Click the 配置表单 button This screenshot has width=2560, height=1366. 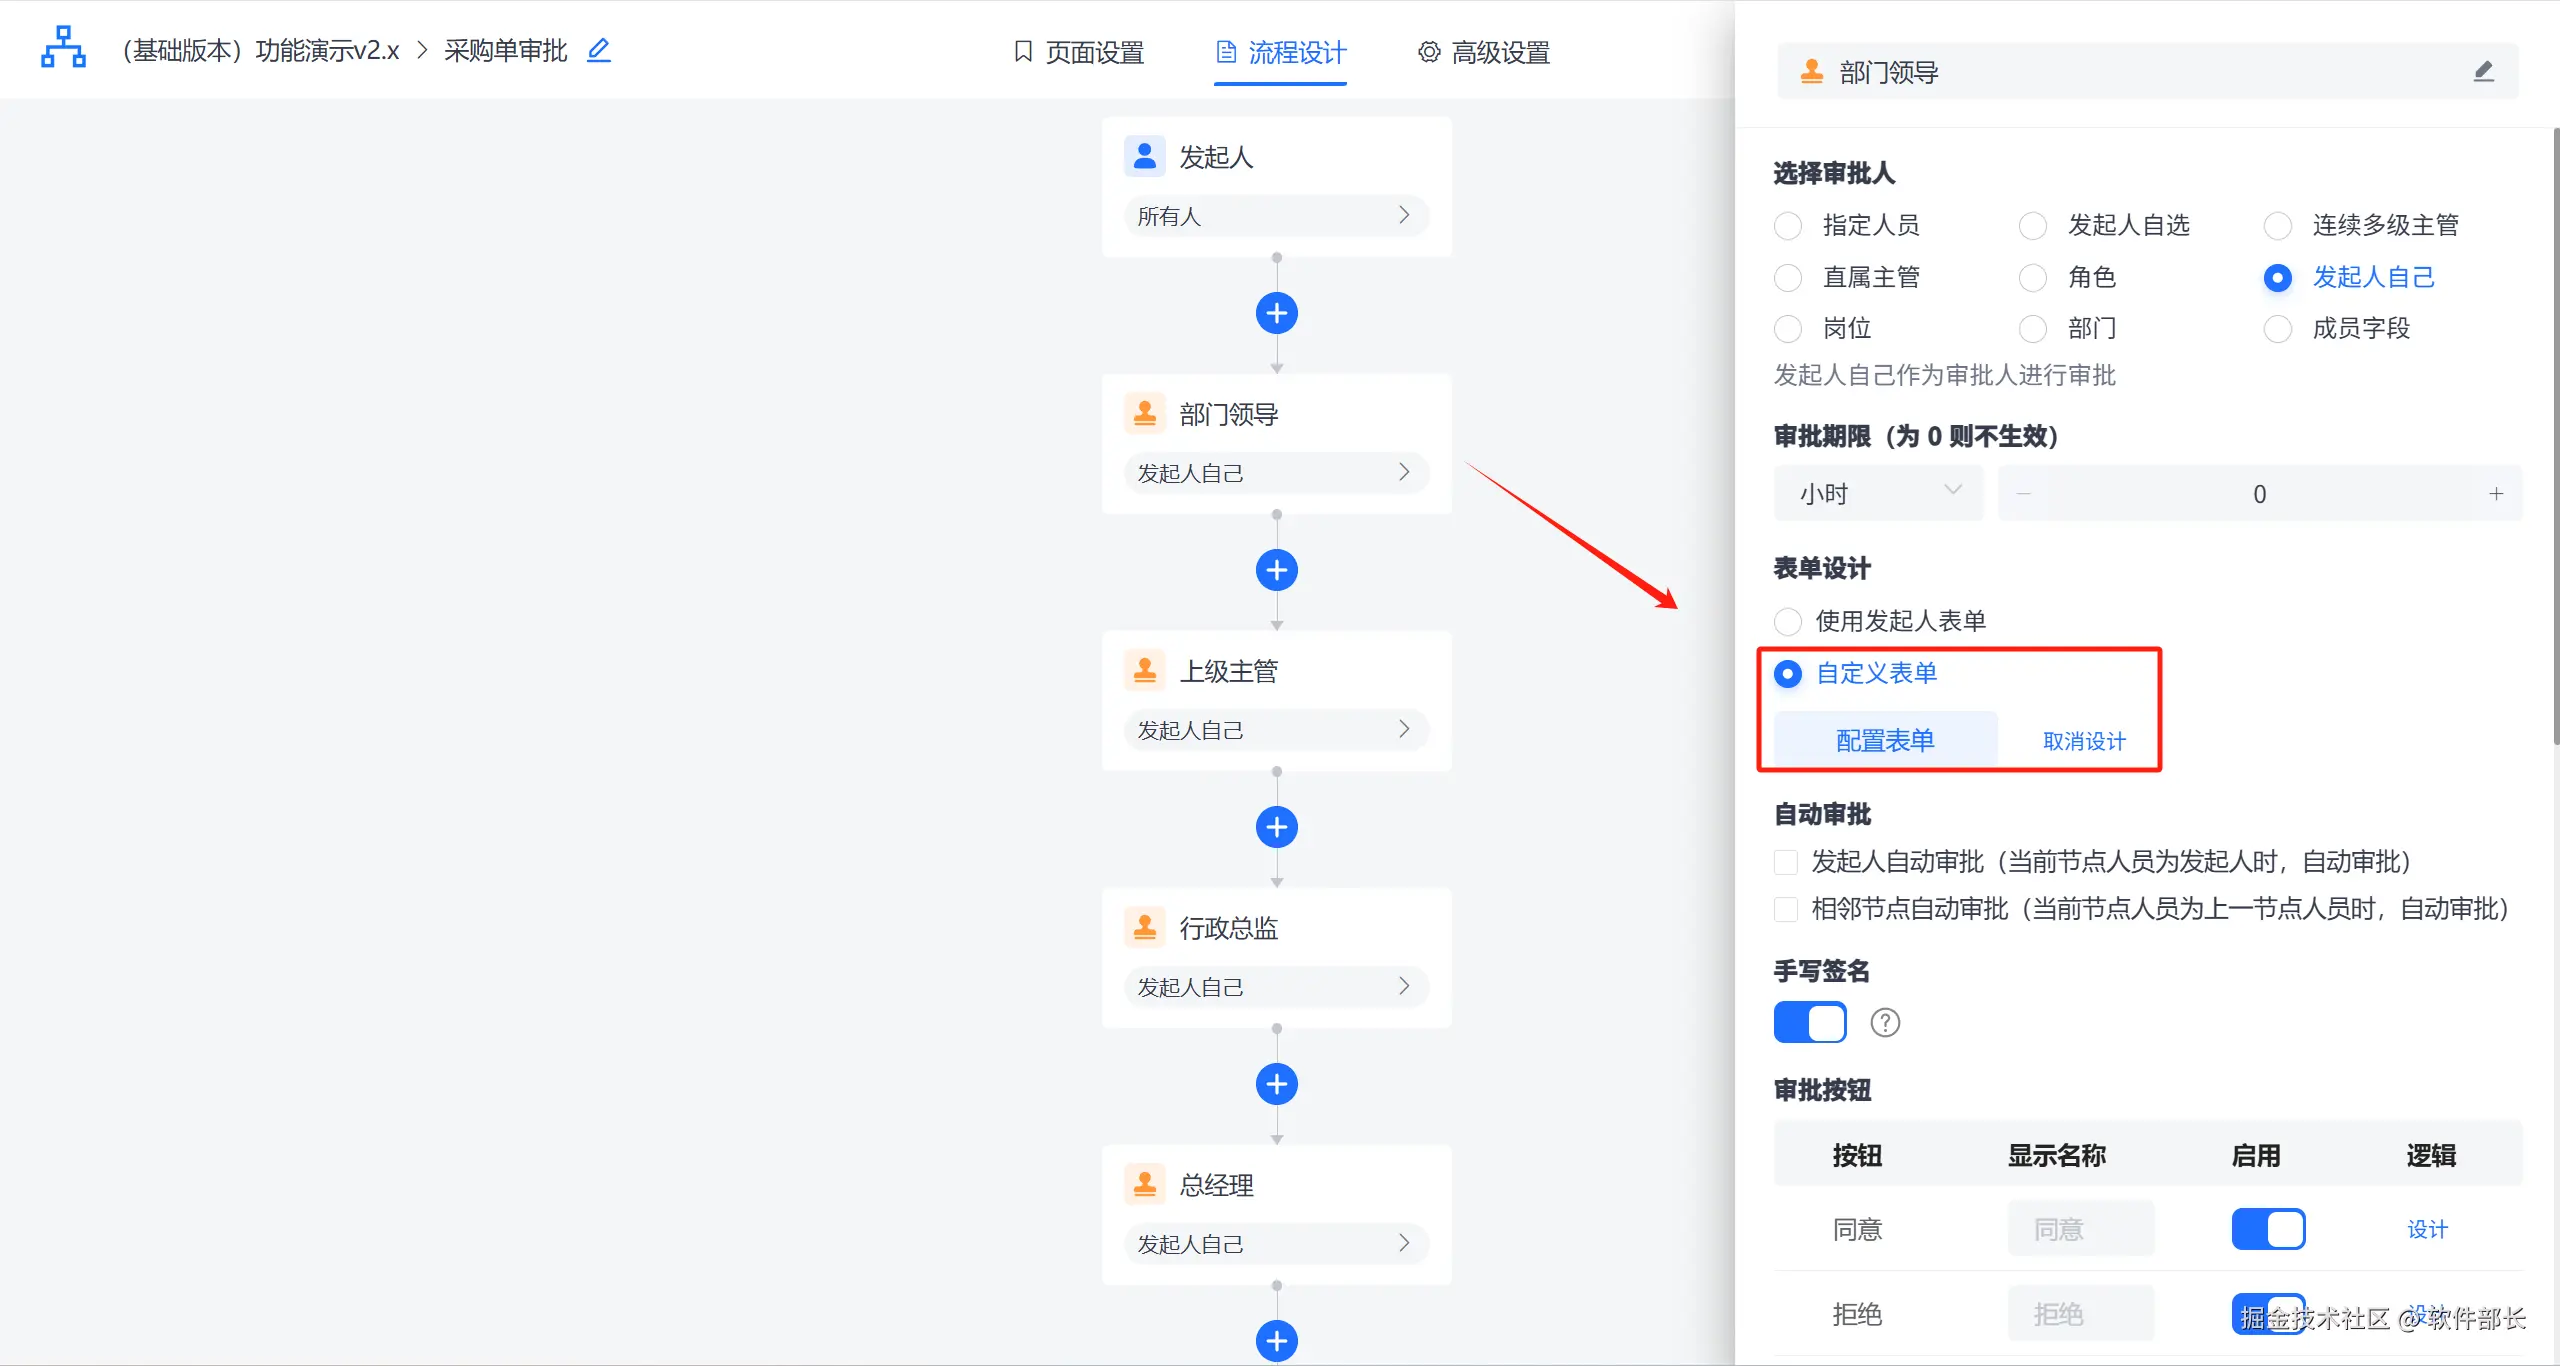[1884, 740]
